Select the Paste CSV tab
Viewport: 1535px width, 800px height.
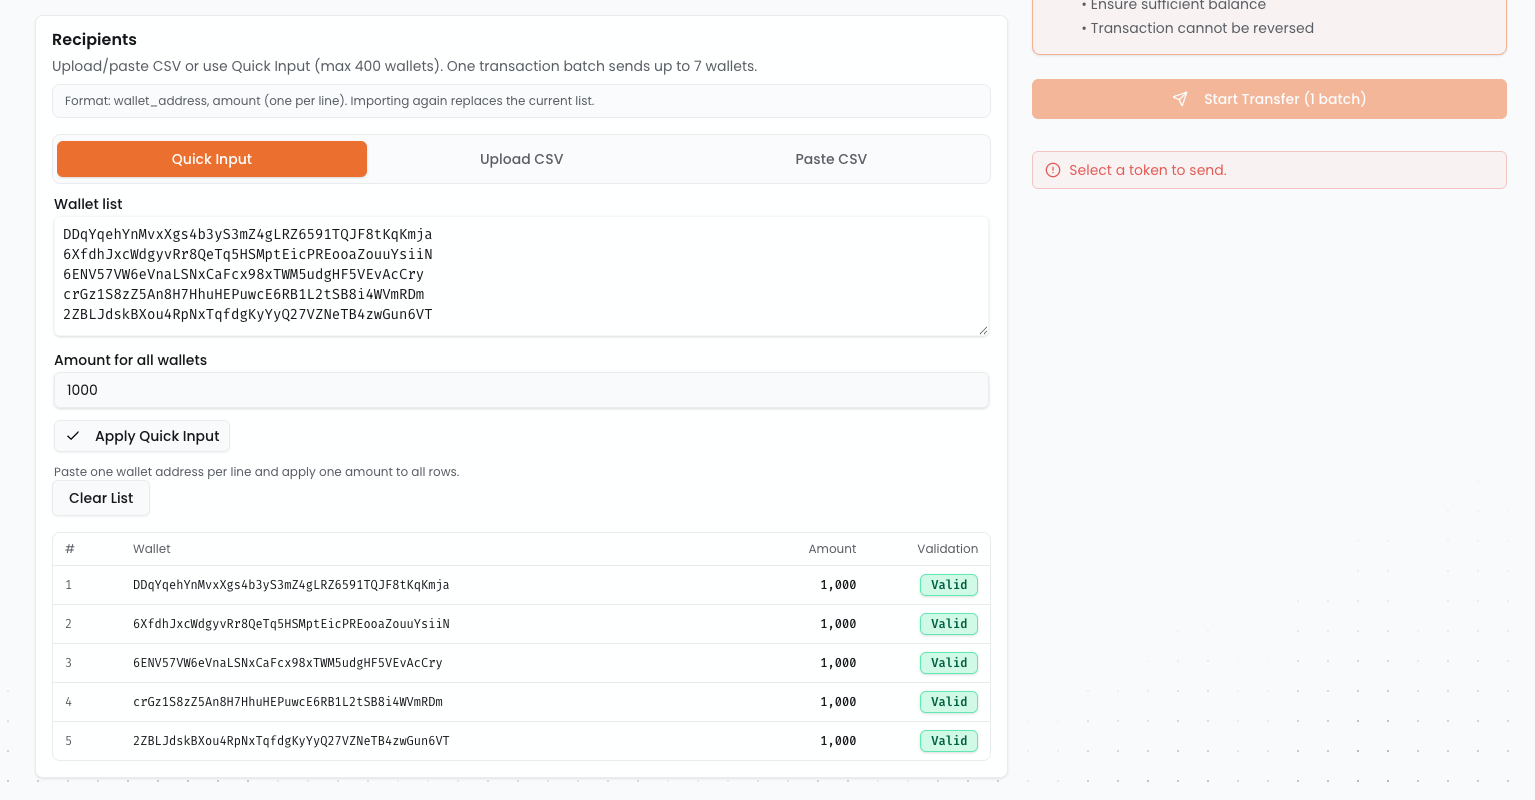tap(831, 159)
